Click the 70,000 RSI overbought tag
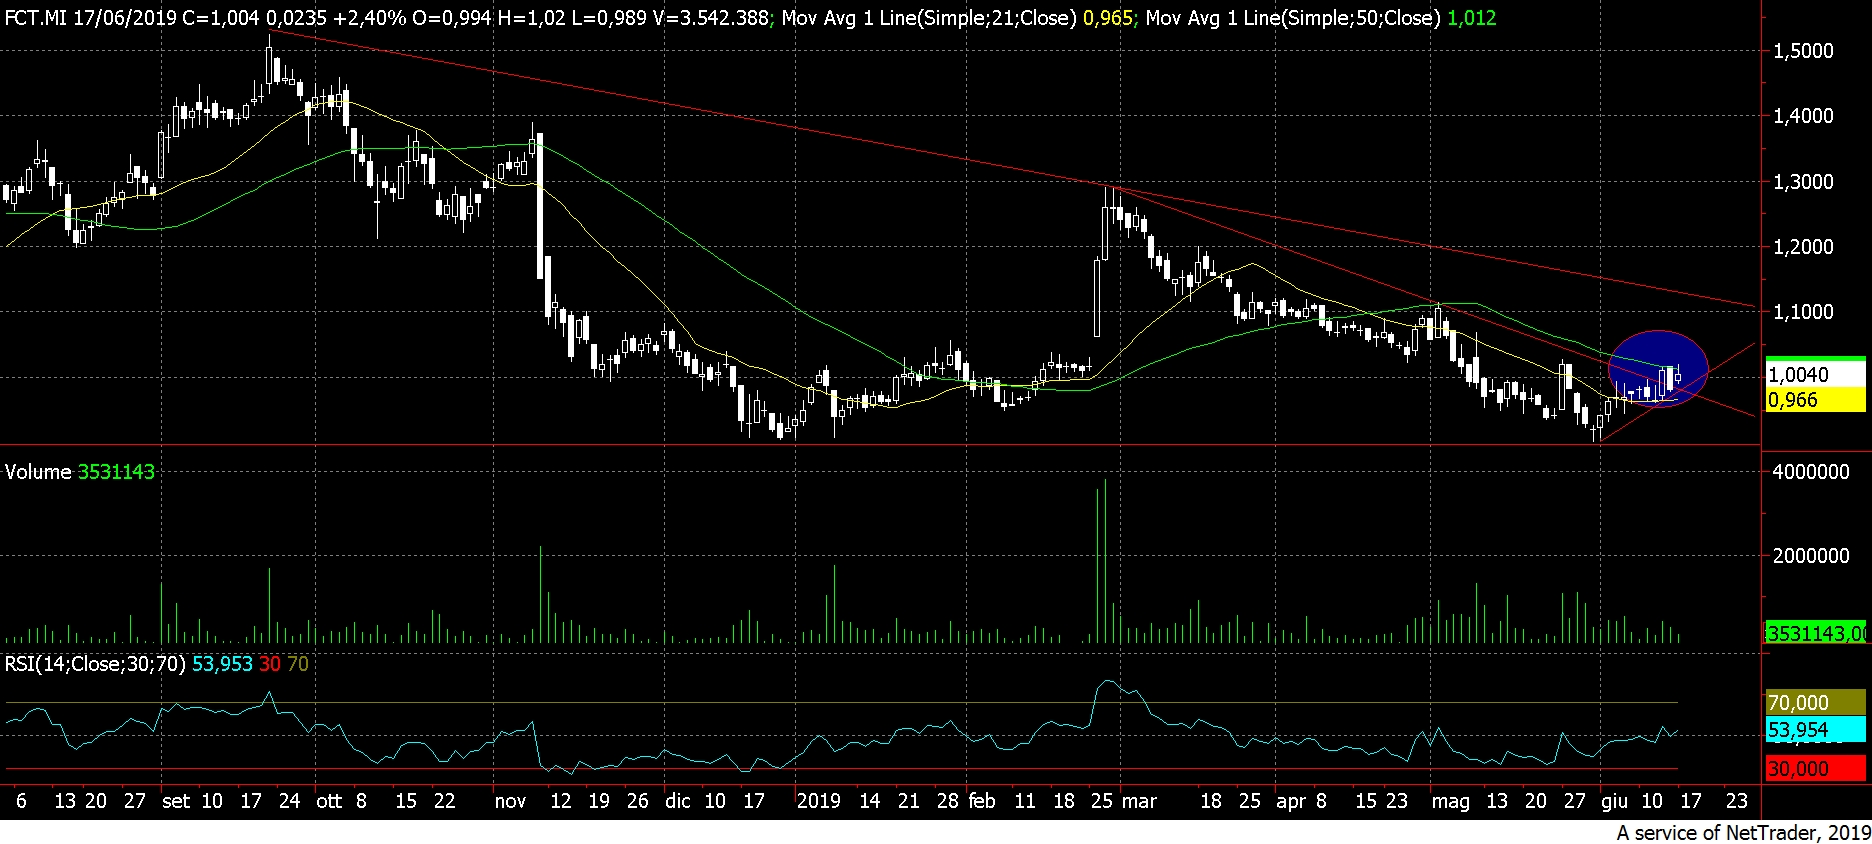Image resolution: width=1872 pixels, height=844 pixels. [1815, 702]
